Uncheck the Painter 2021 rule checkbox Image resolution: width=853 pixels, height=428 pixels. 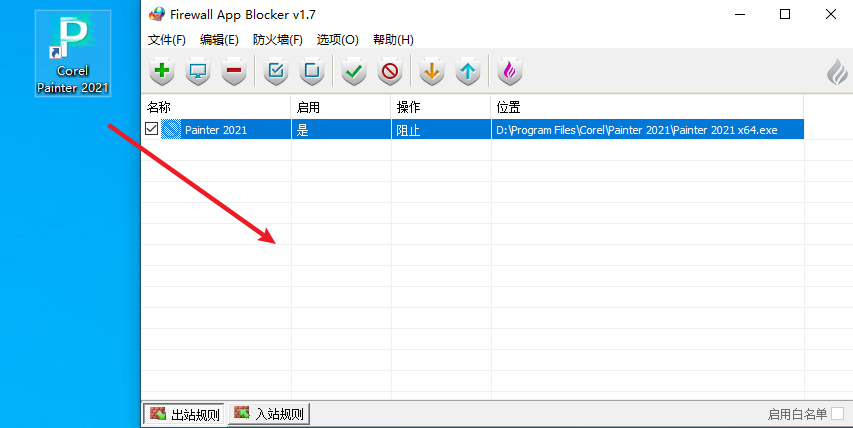point(152,129)
